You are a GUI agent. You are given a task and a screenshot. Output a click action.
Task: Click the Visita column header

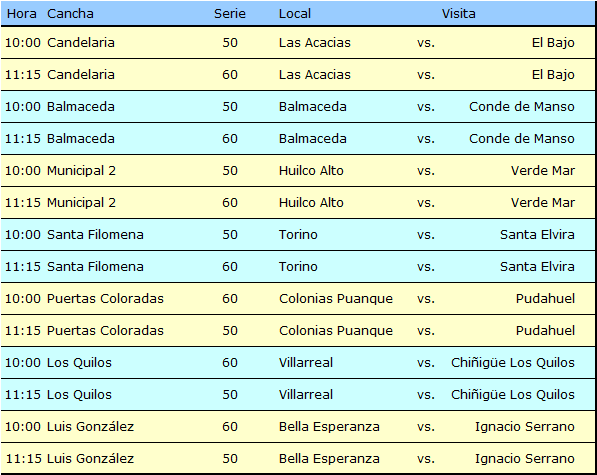tap(458, 14)
